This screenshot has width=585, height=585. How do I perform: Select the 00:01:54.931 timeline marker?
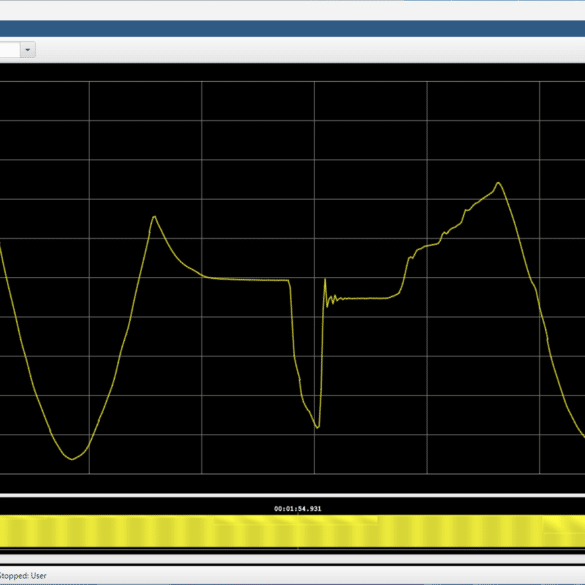[297, 509]
